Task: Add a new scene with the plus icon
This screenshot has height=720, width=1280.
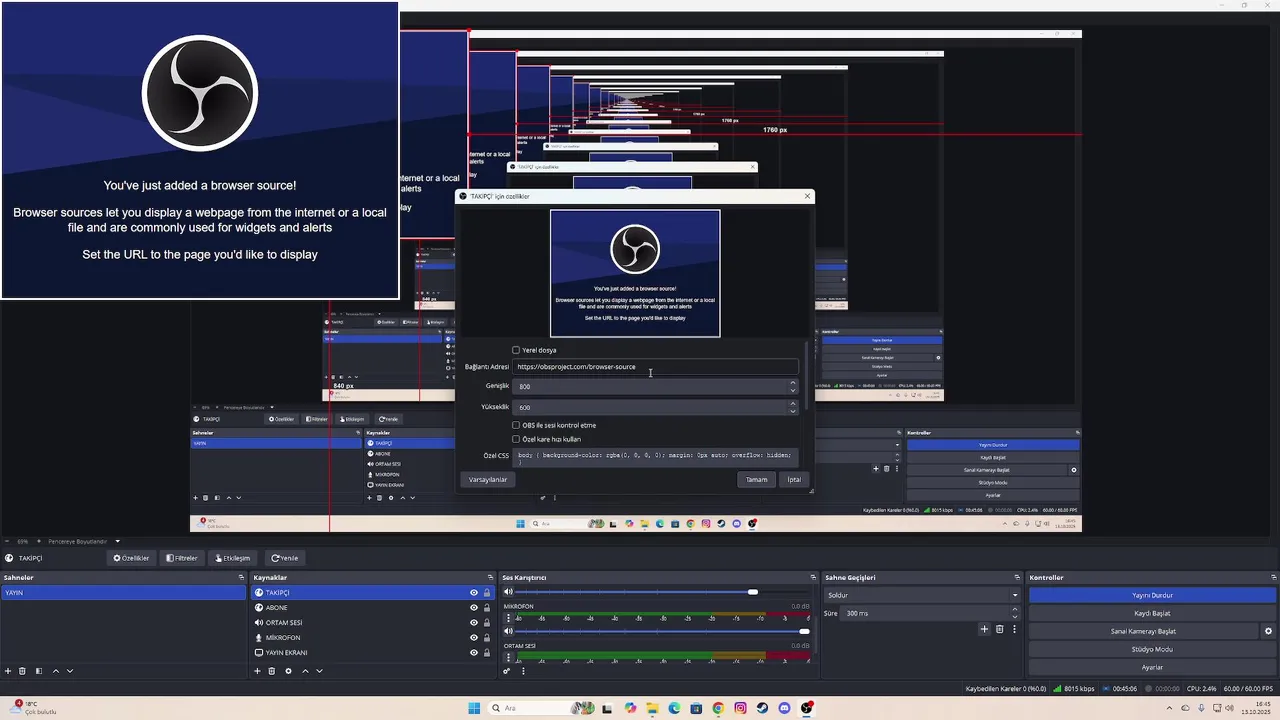Action: 8,671
